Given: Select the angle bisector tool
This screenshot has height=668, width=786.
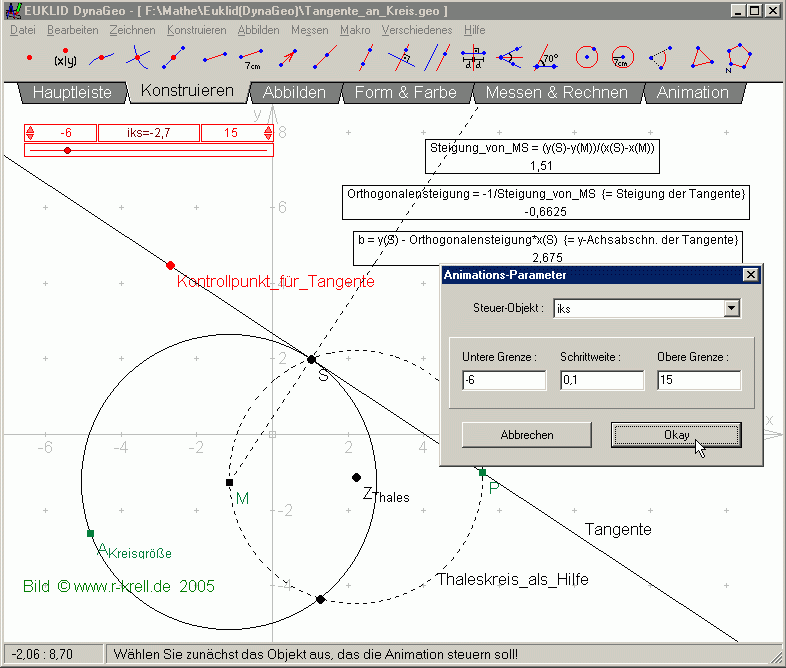Looking at the screenshot, I should (510, 58).
